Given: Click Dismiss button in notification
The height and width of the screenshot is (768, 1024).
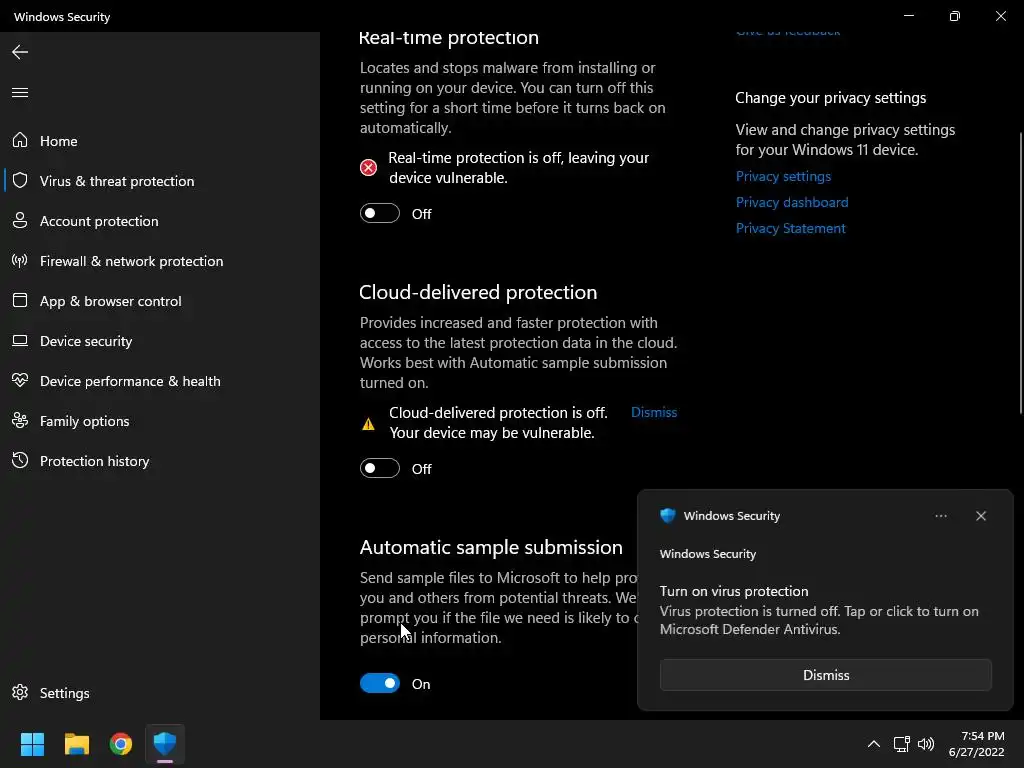Looking at the screenshot, I should tap(825, 675).
